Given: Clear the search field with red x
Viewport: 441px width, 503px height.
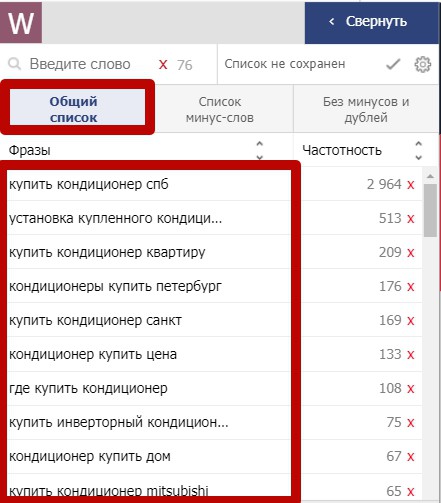Looking at the screenshot, I should [x=163, y=65].
